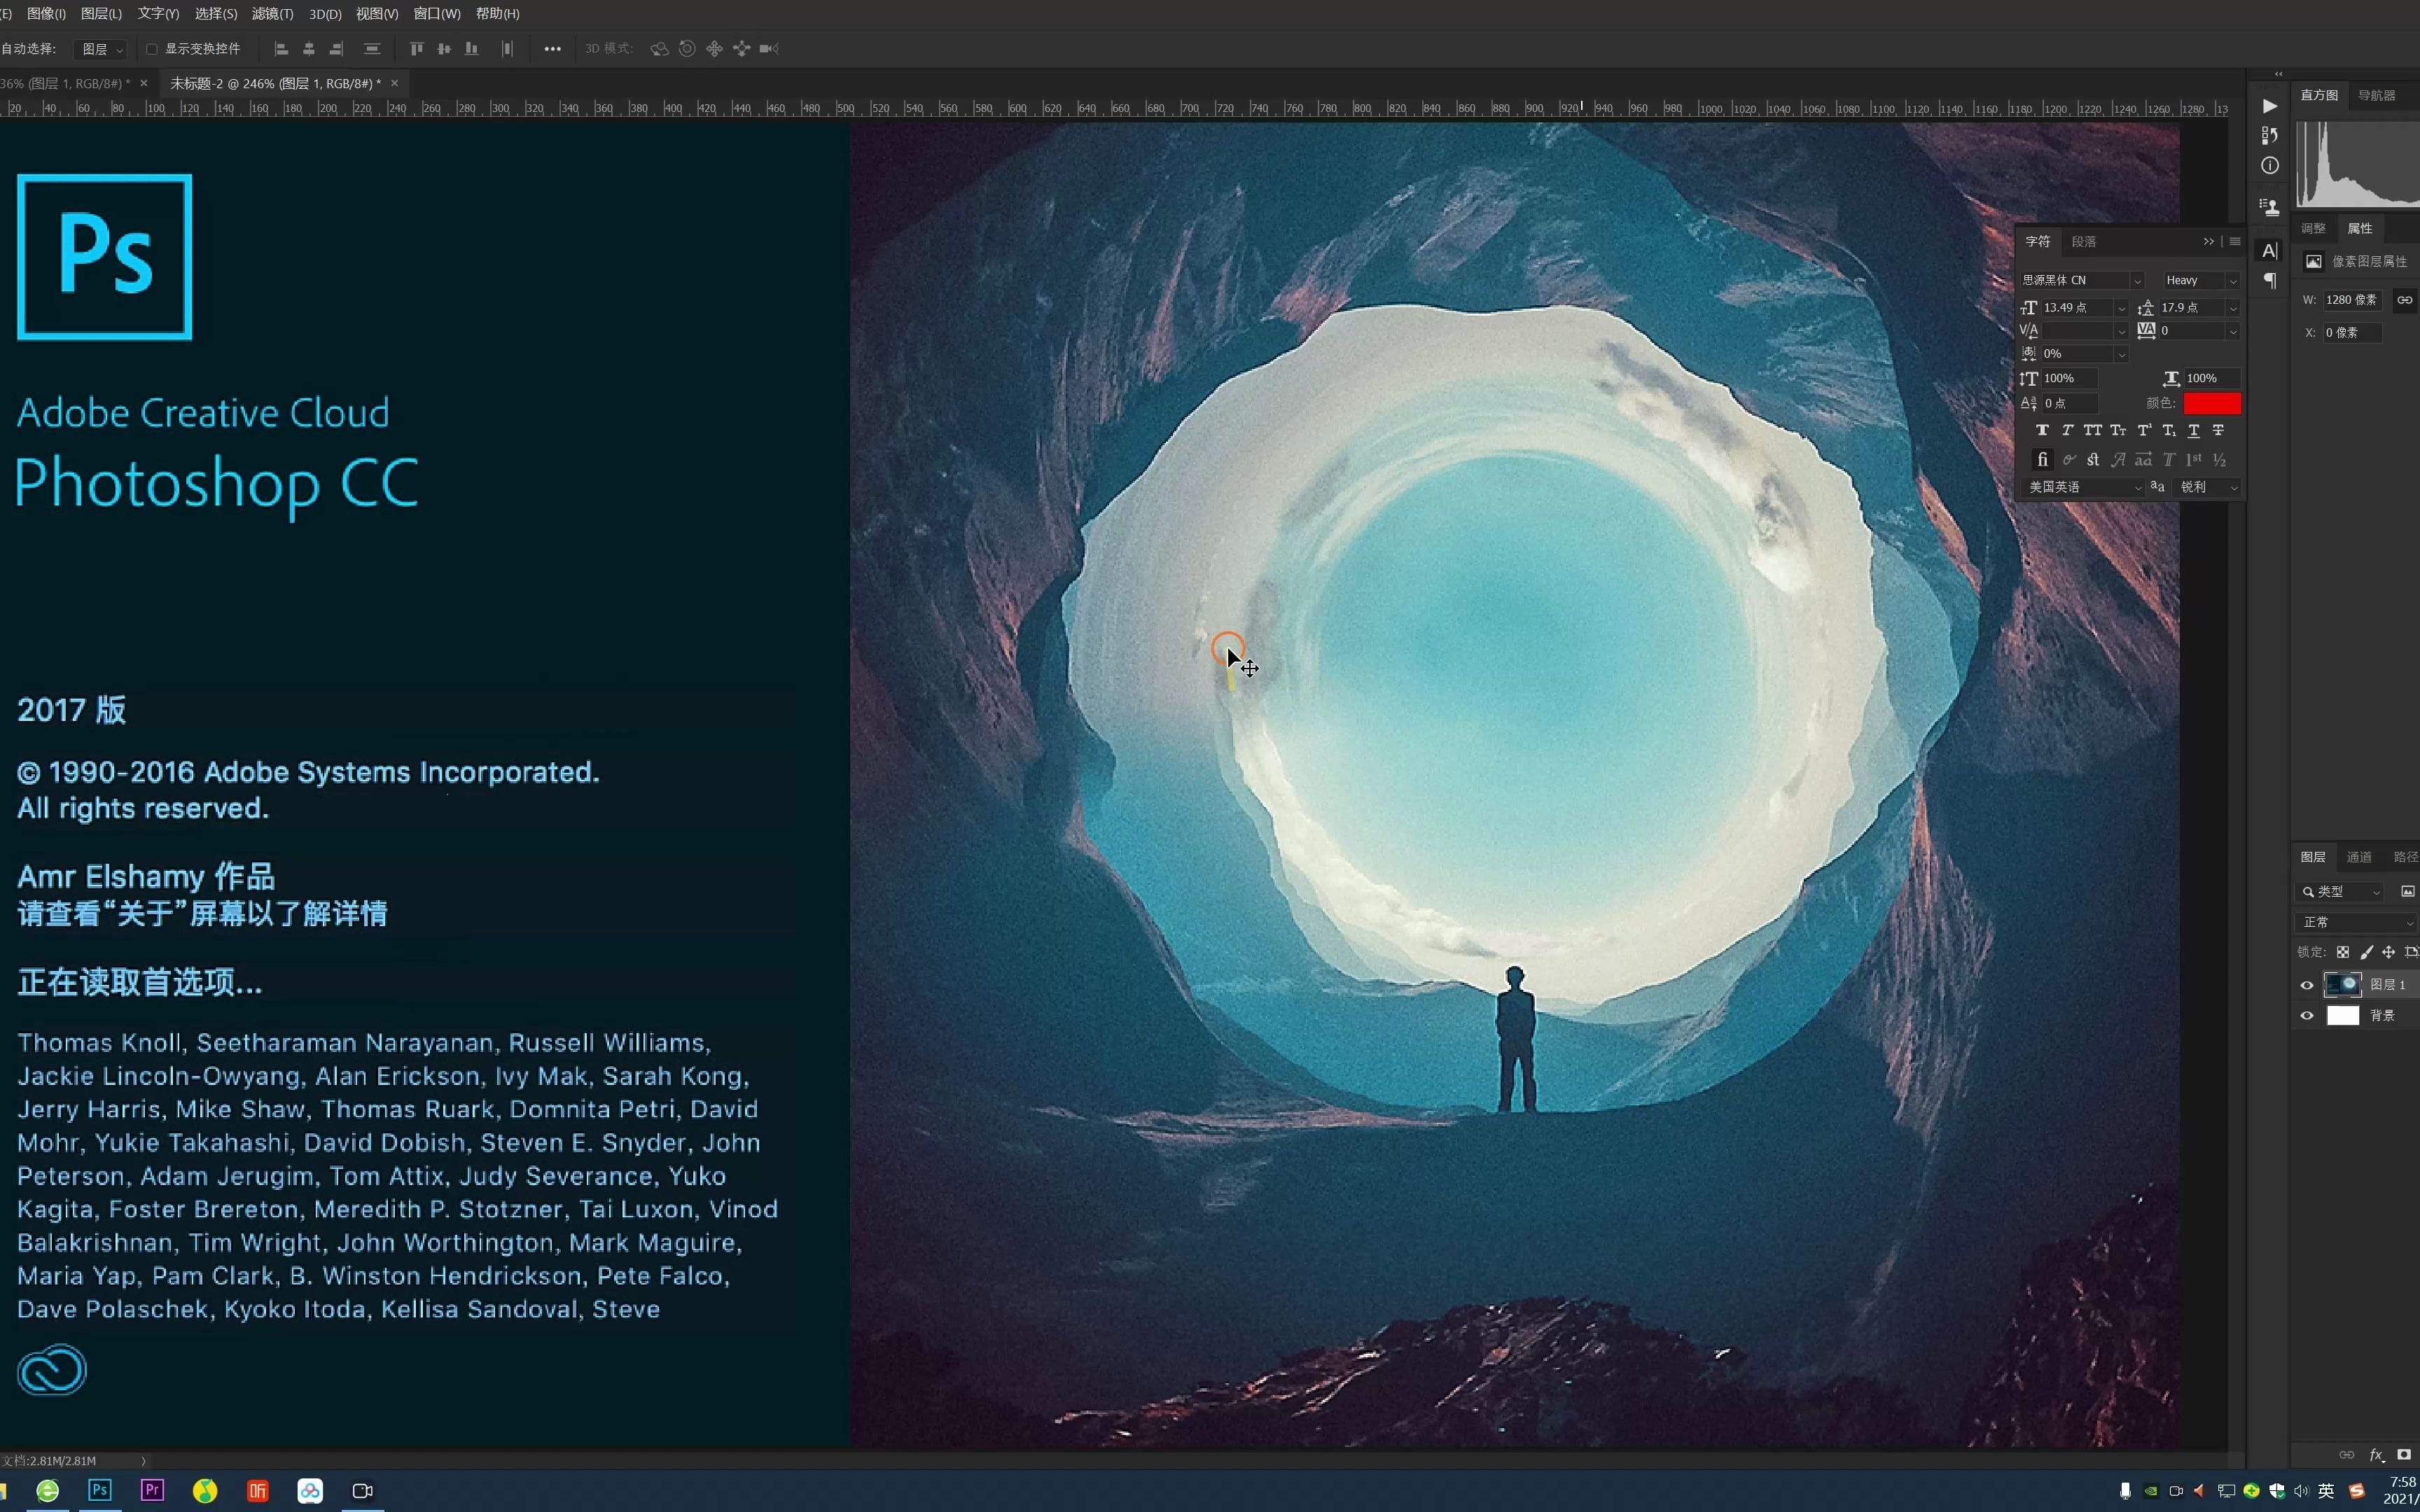Hide 图层 1 layer visibility eye
Viewport: 2420px width, 1512px height.
pyautogui.click(x=2307, y=985)
